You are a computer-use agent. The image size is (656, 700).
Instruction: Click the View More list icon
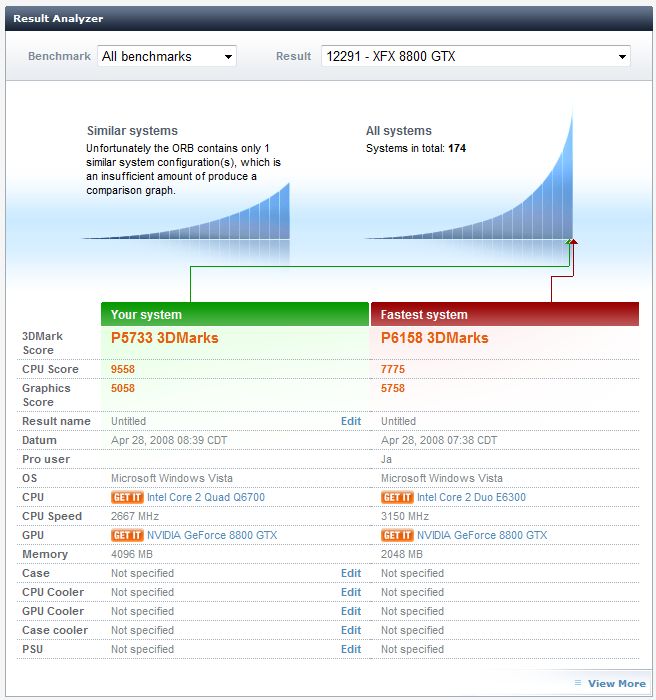click(x=578, y=683)
